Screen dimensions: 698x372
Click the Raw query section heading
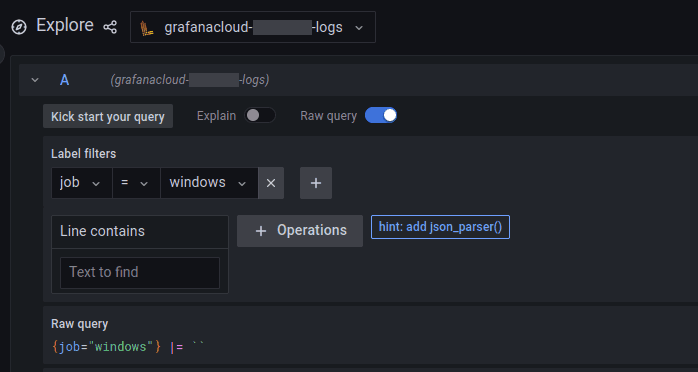(80, 324)
